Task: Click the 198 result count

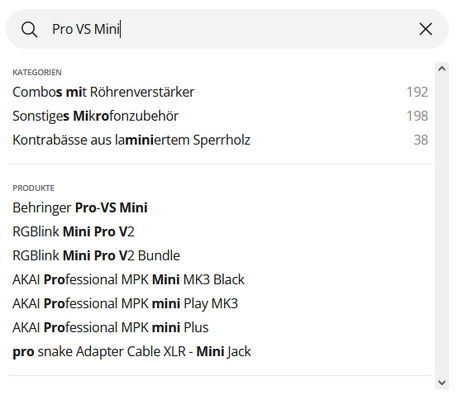Action: click(417, 116)
